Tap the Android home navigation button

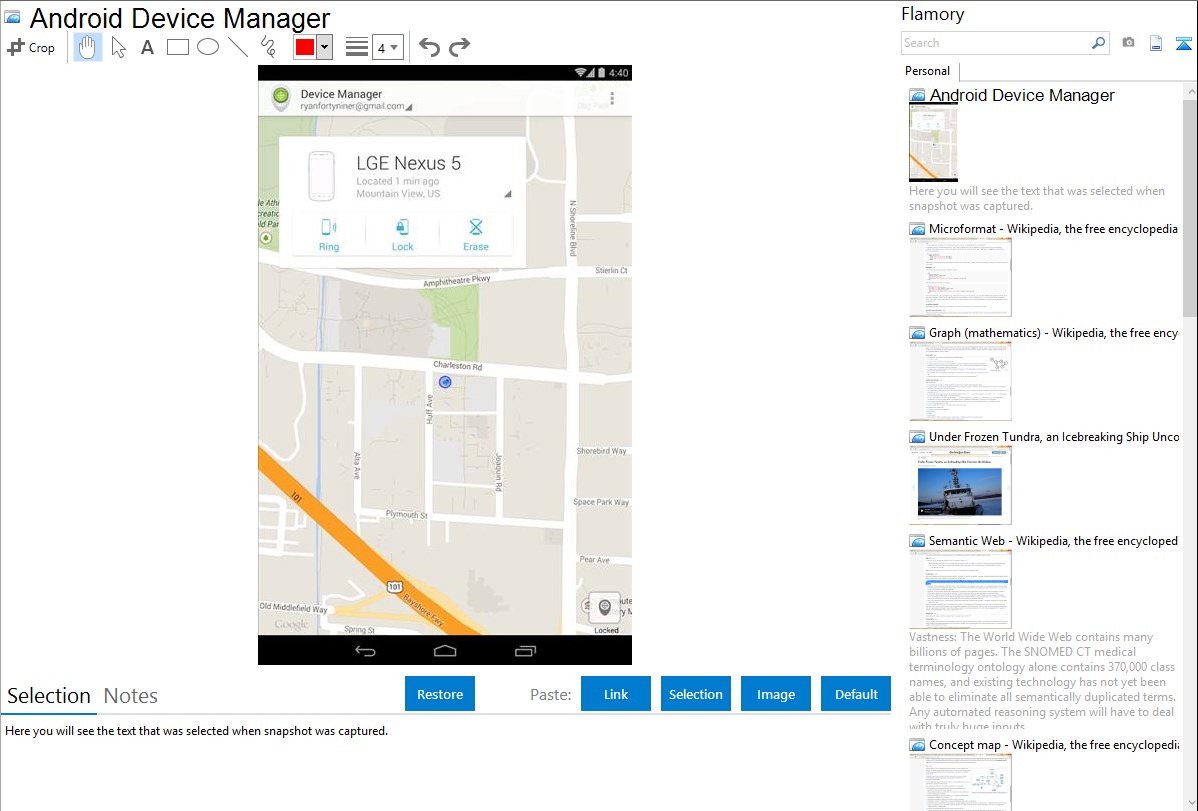(445, 651)
